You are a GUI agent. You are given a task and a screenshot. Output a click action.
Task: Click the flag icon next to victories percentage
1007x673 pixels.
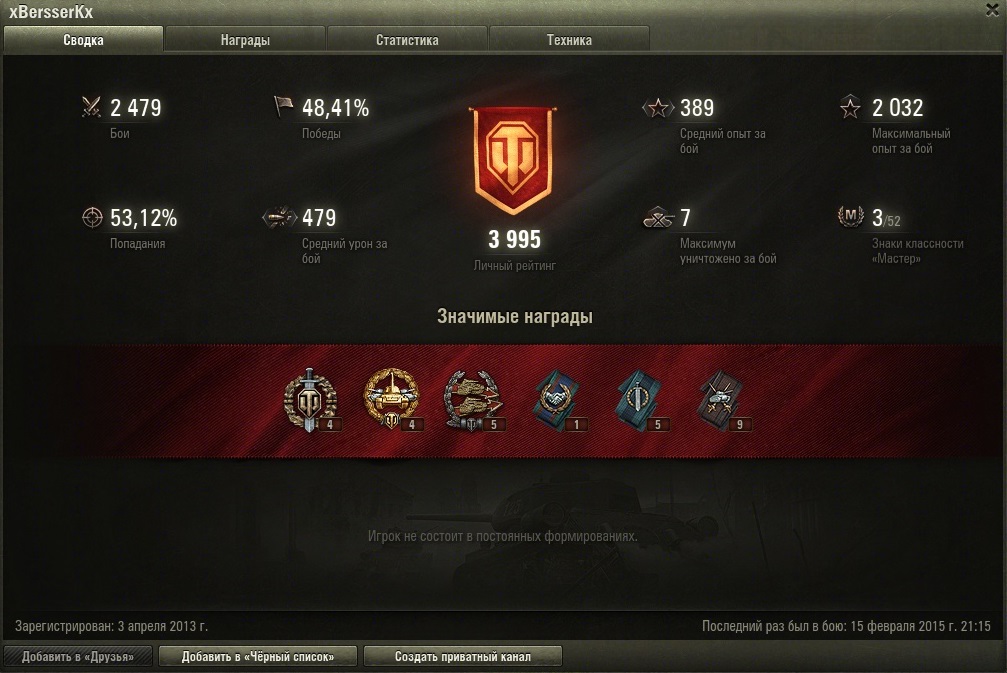pyautogui.click(x=283, y=107)
